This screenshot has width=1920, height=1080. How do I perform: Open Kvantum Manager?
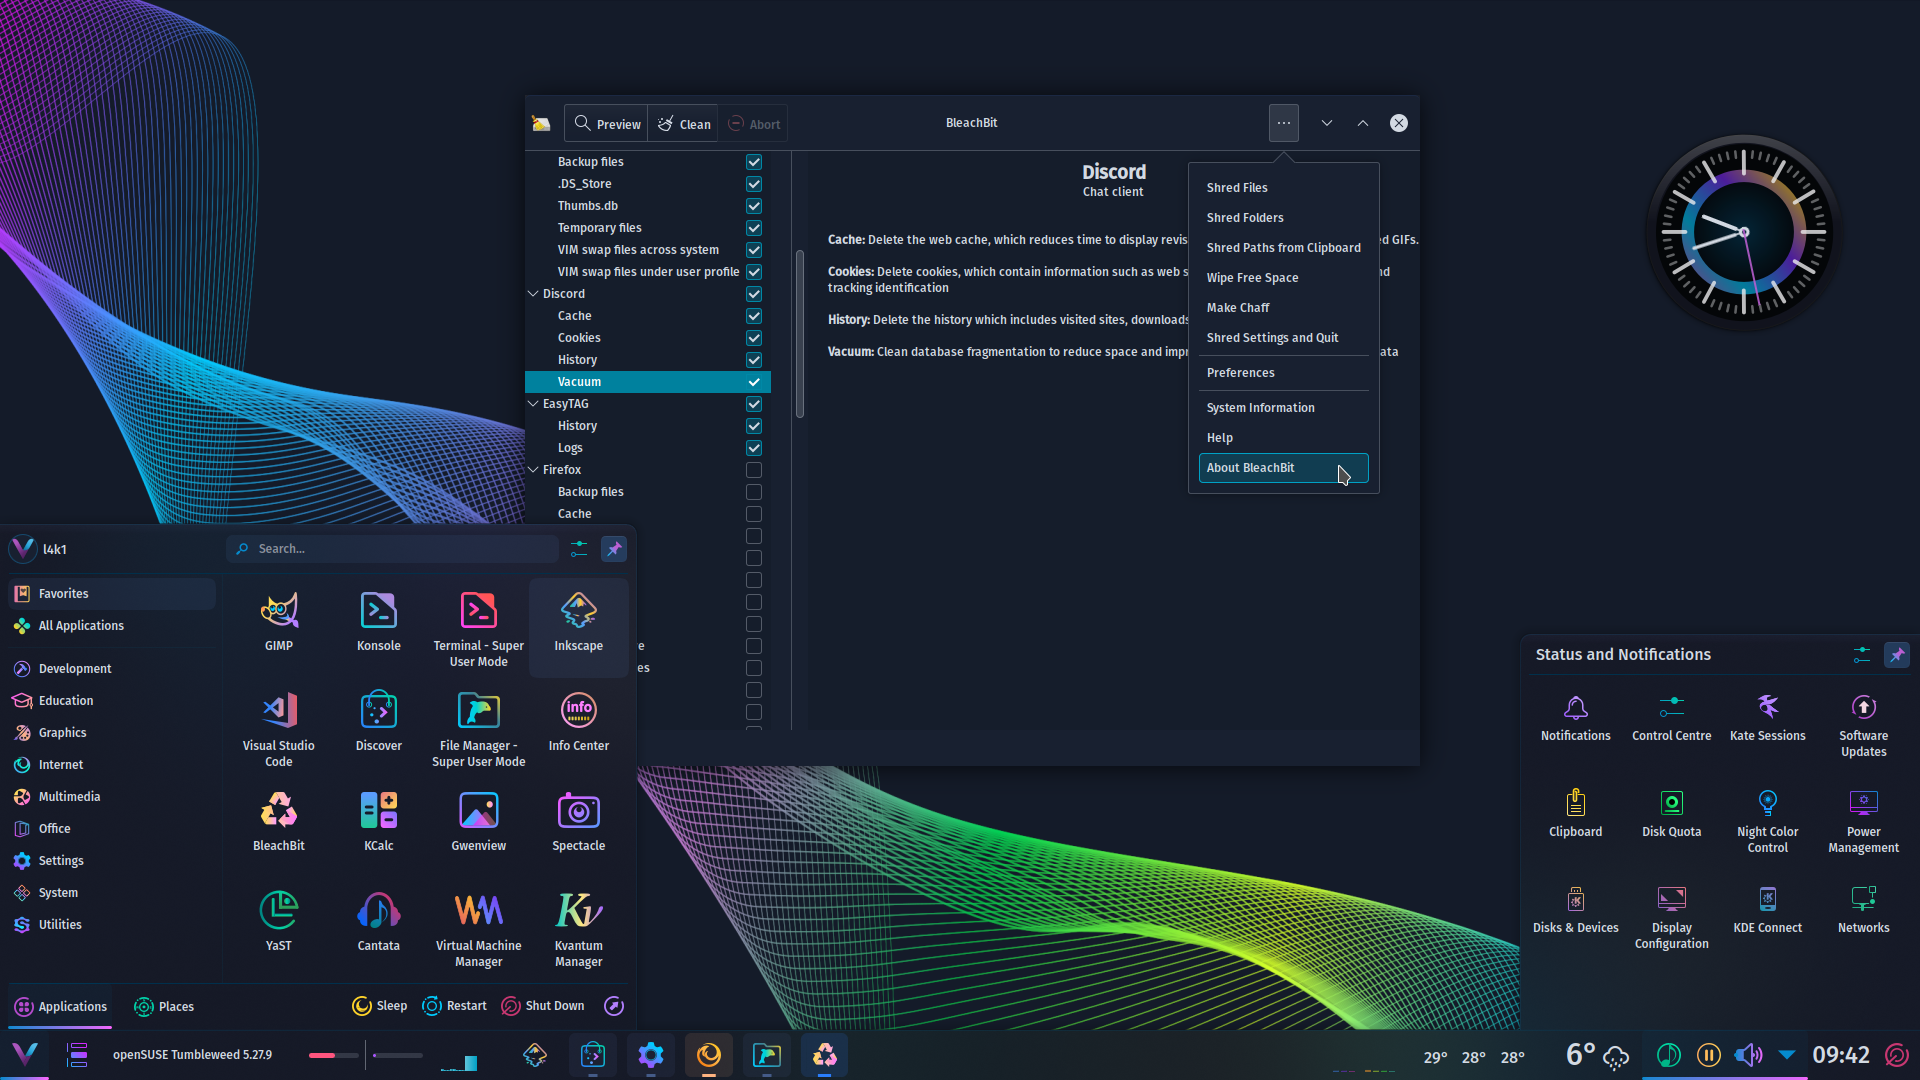click(x=579, y=930)
